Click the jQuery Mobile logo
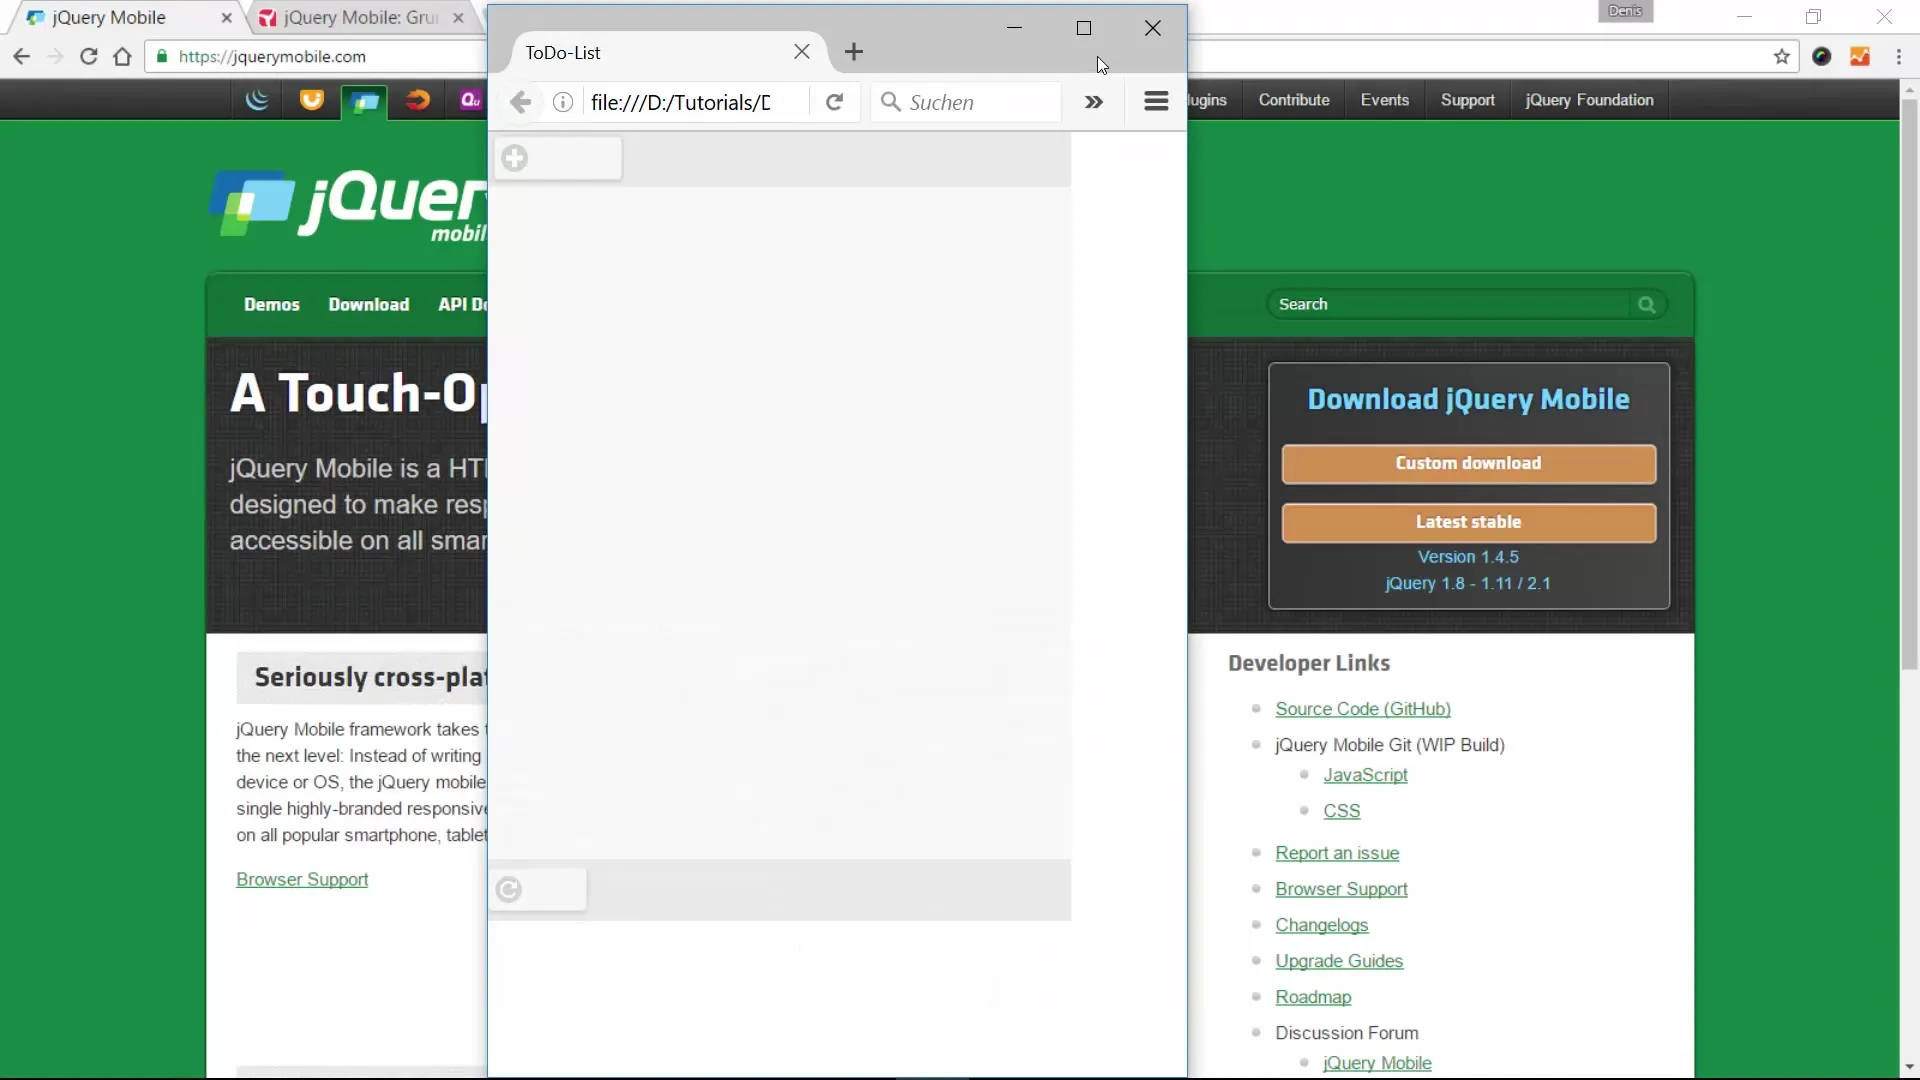 point(348,204)
